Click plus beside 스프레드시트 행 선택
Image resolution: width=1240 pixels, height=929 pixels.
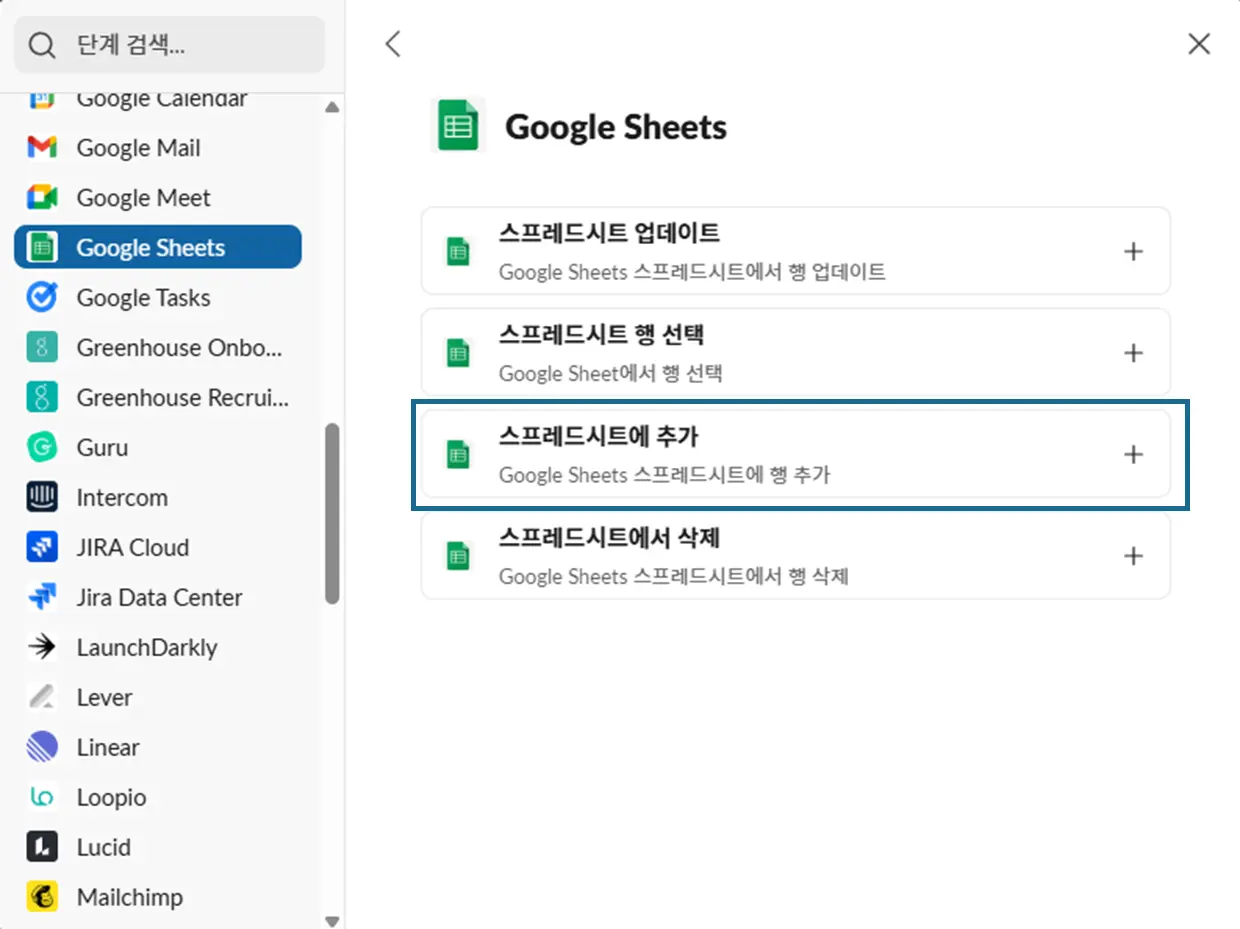coord(1133,353)
